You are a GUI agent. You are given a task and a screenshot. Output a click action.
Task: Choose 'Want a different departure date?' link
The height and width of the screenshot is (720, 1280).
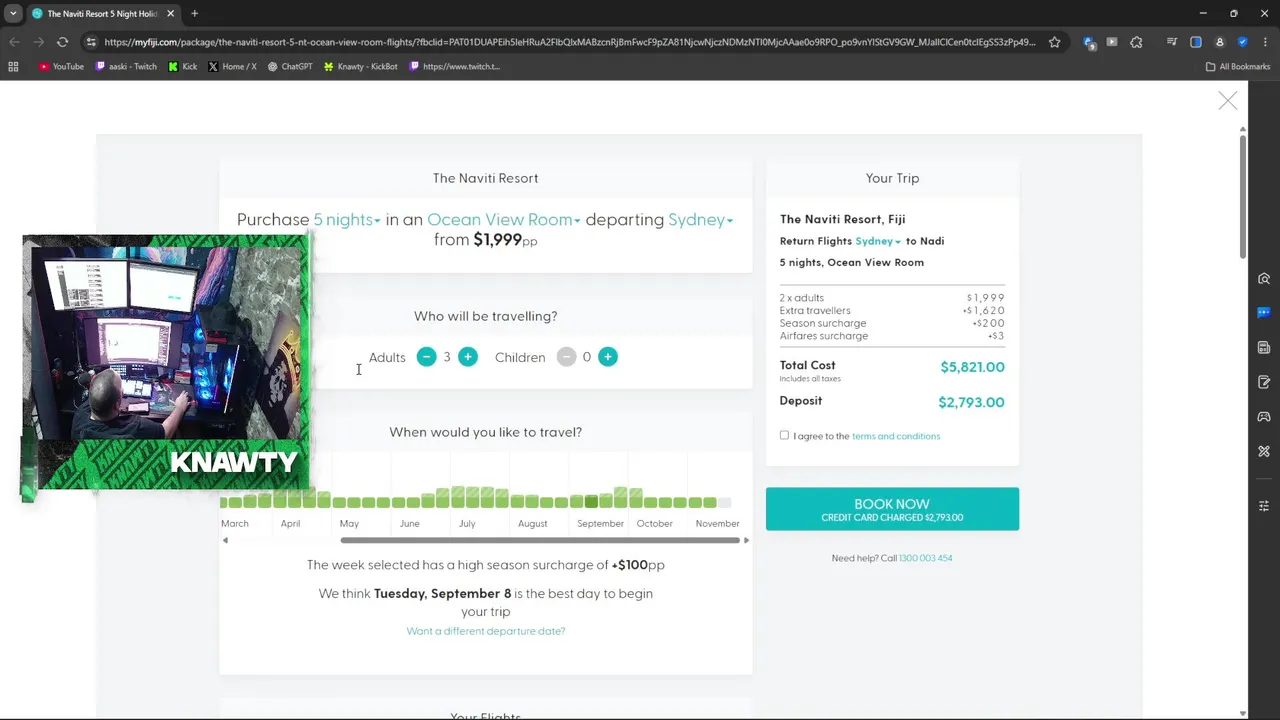tap(485, 631)
